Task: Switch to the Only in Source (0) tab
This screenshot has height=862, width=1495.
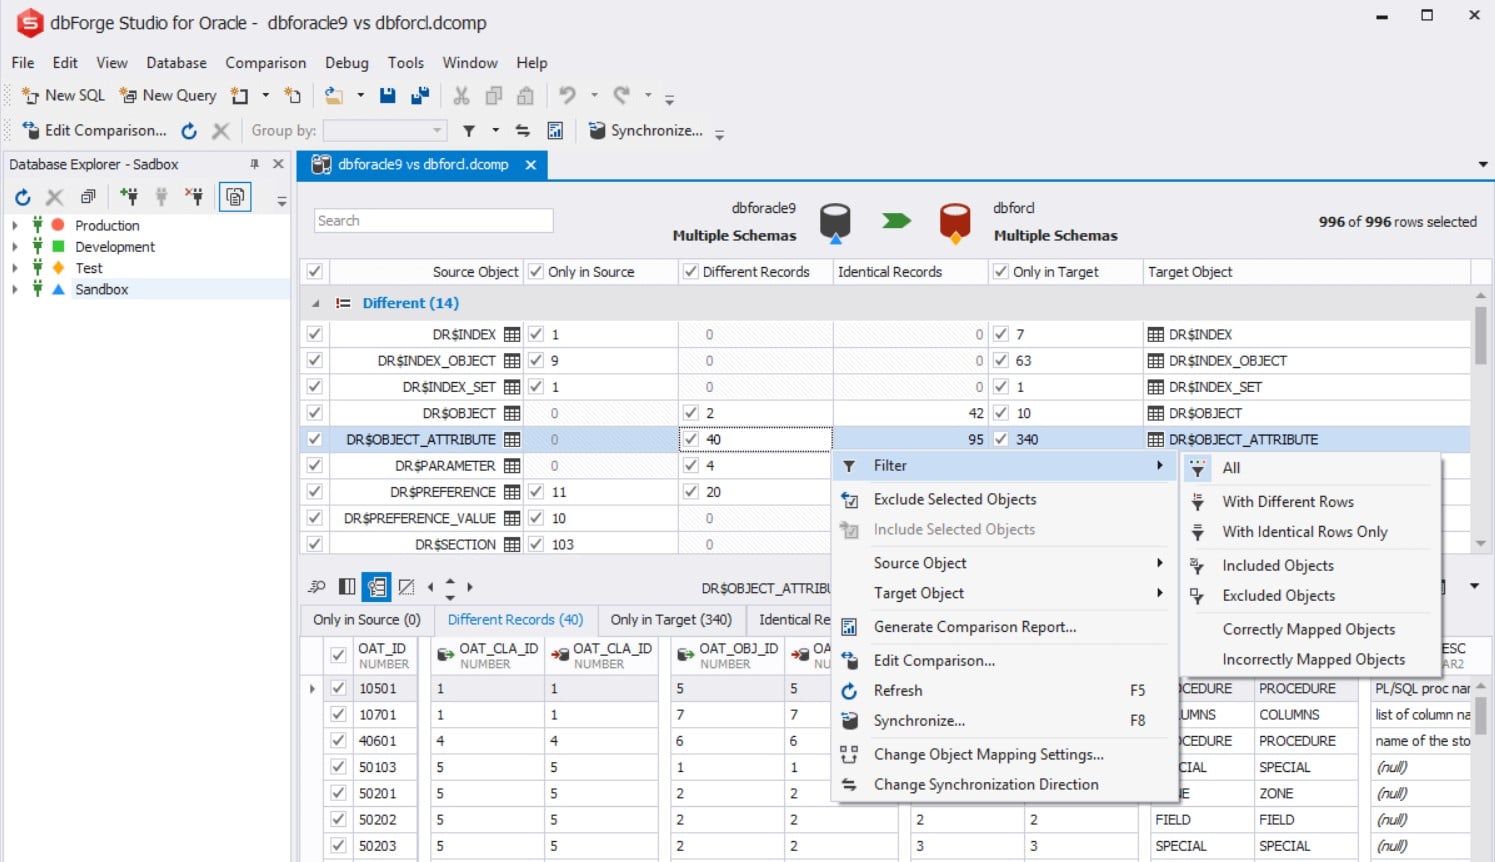Action: point(366,620)
